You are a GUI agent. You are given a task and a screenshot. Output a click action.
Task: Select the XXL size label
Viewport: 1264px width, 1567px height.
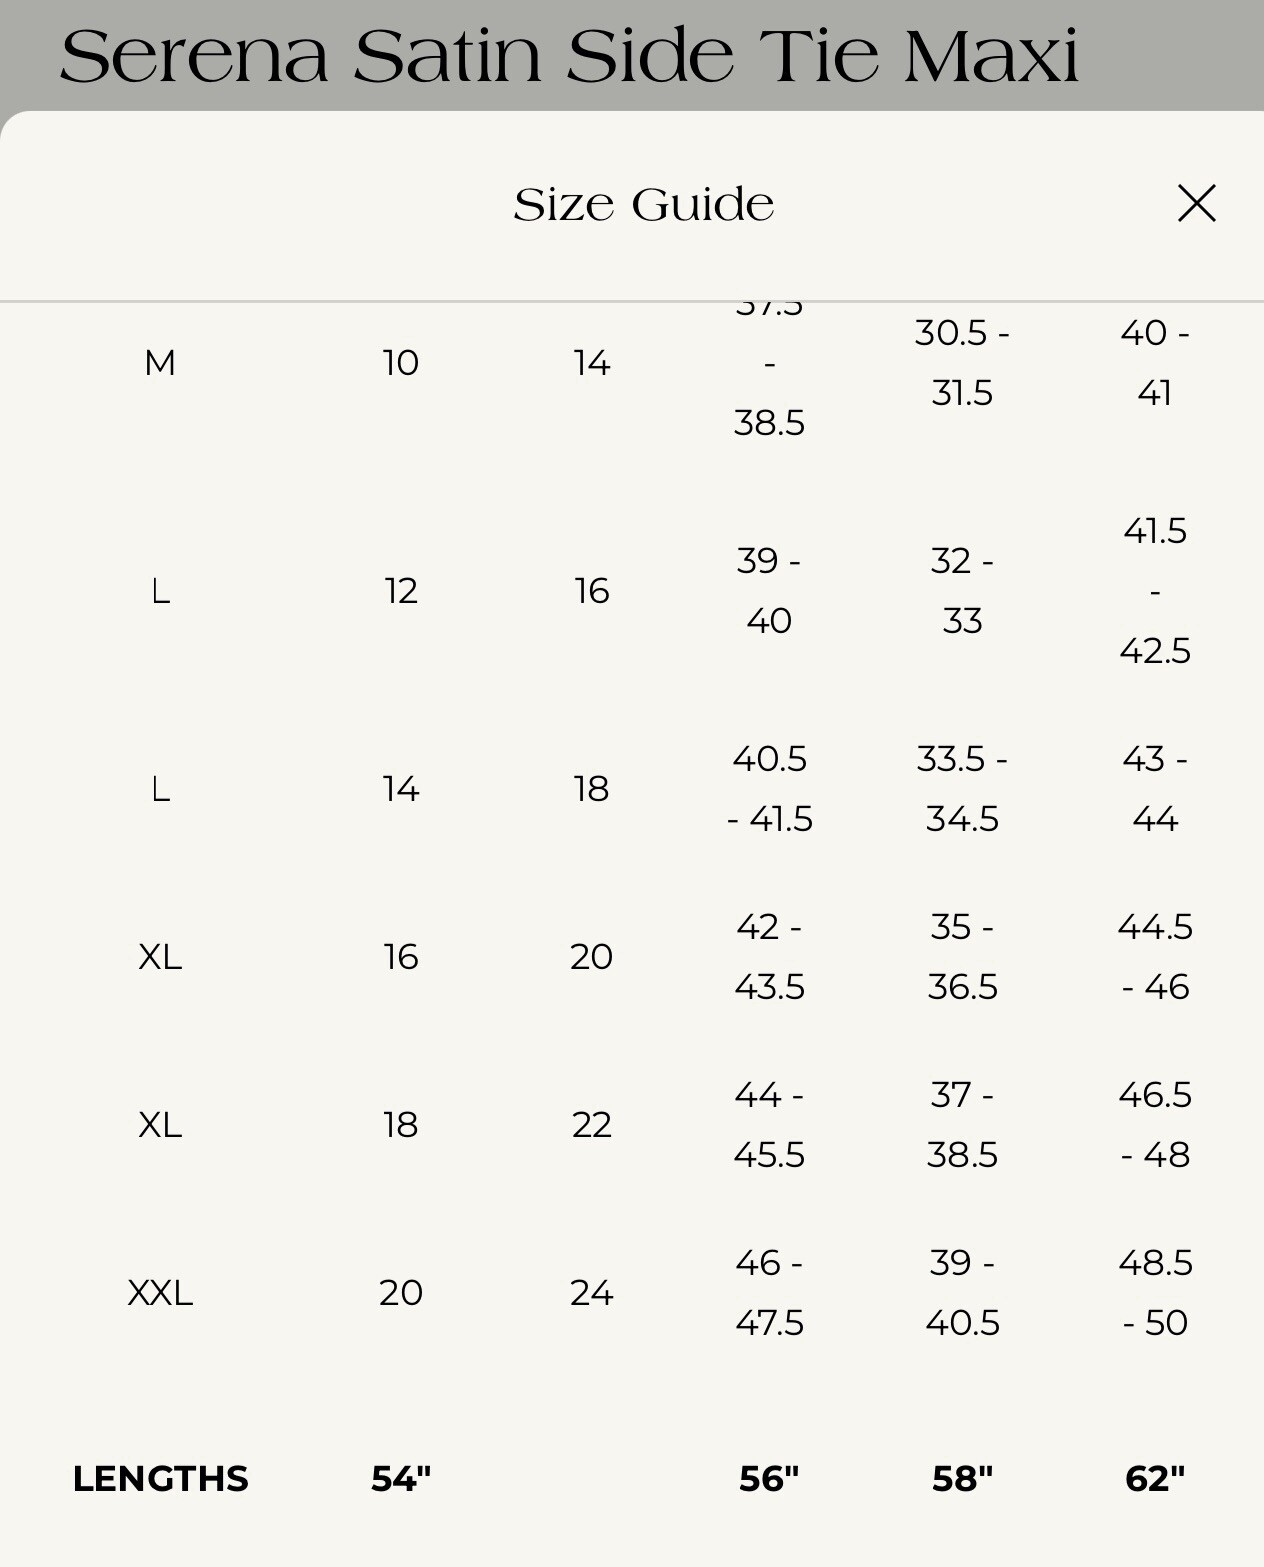click(160, 1293)
